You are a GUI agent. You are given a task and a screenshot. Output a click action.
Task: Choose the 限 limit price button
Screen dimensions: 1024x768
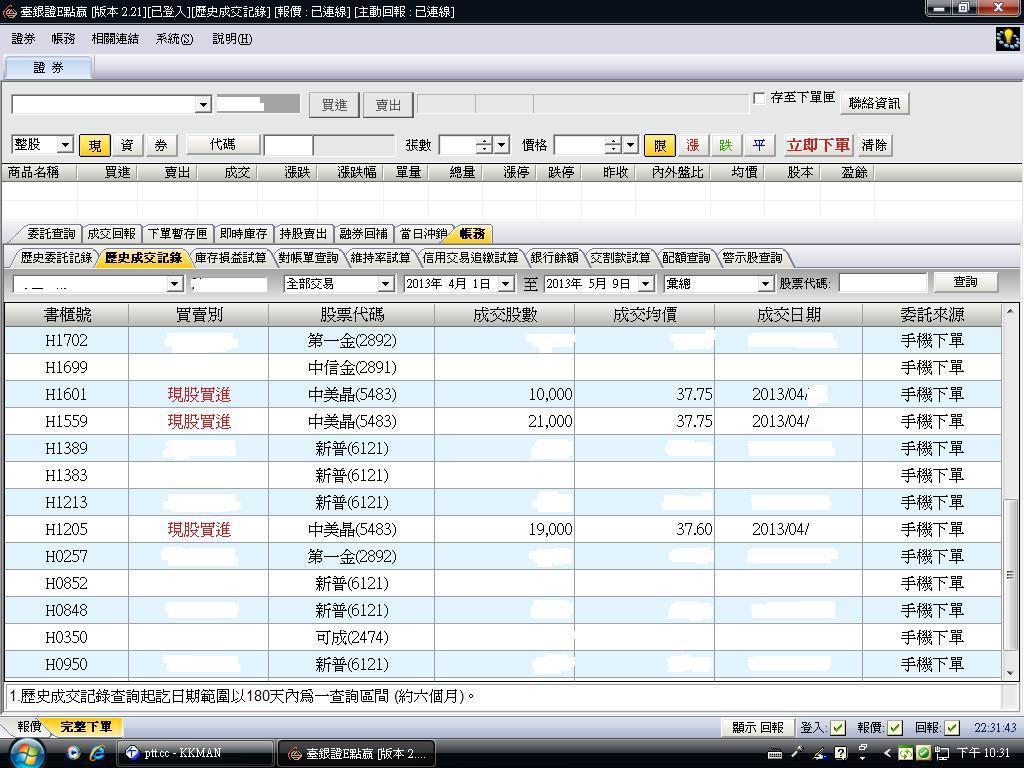coord(659,145)
